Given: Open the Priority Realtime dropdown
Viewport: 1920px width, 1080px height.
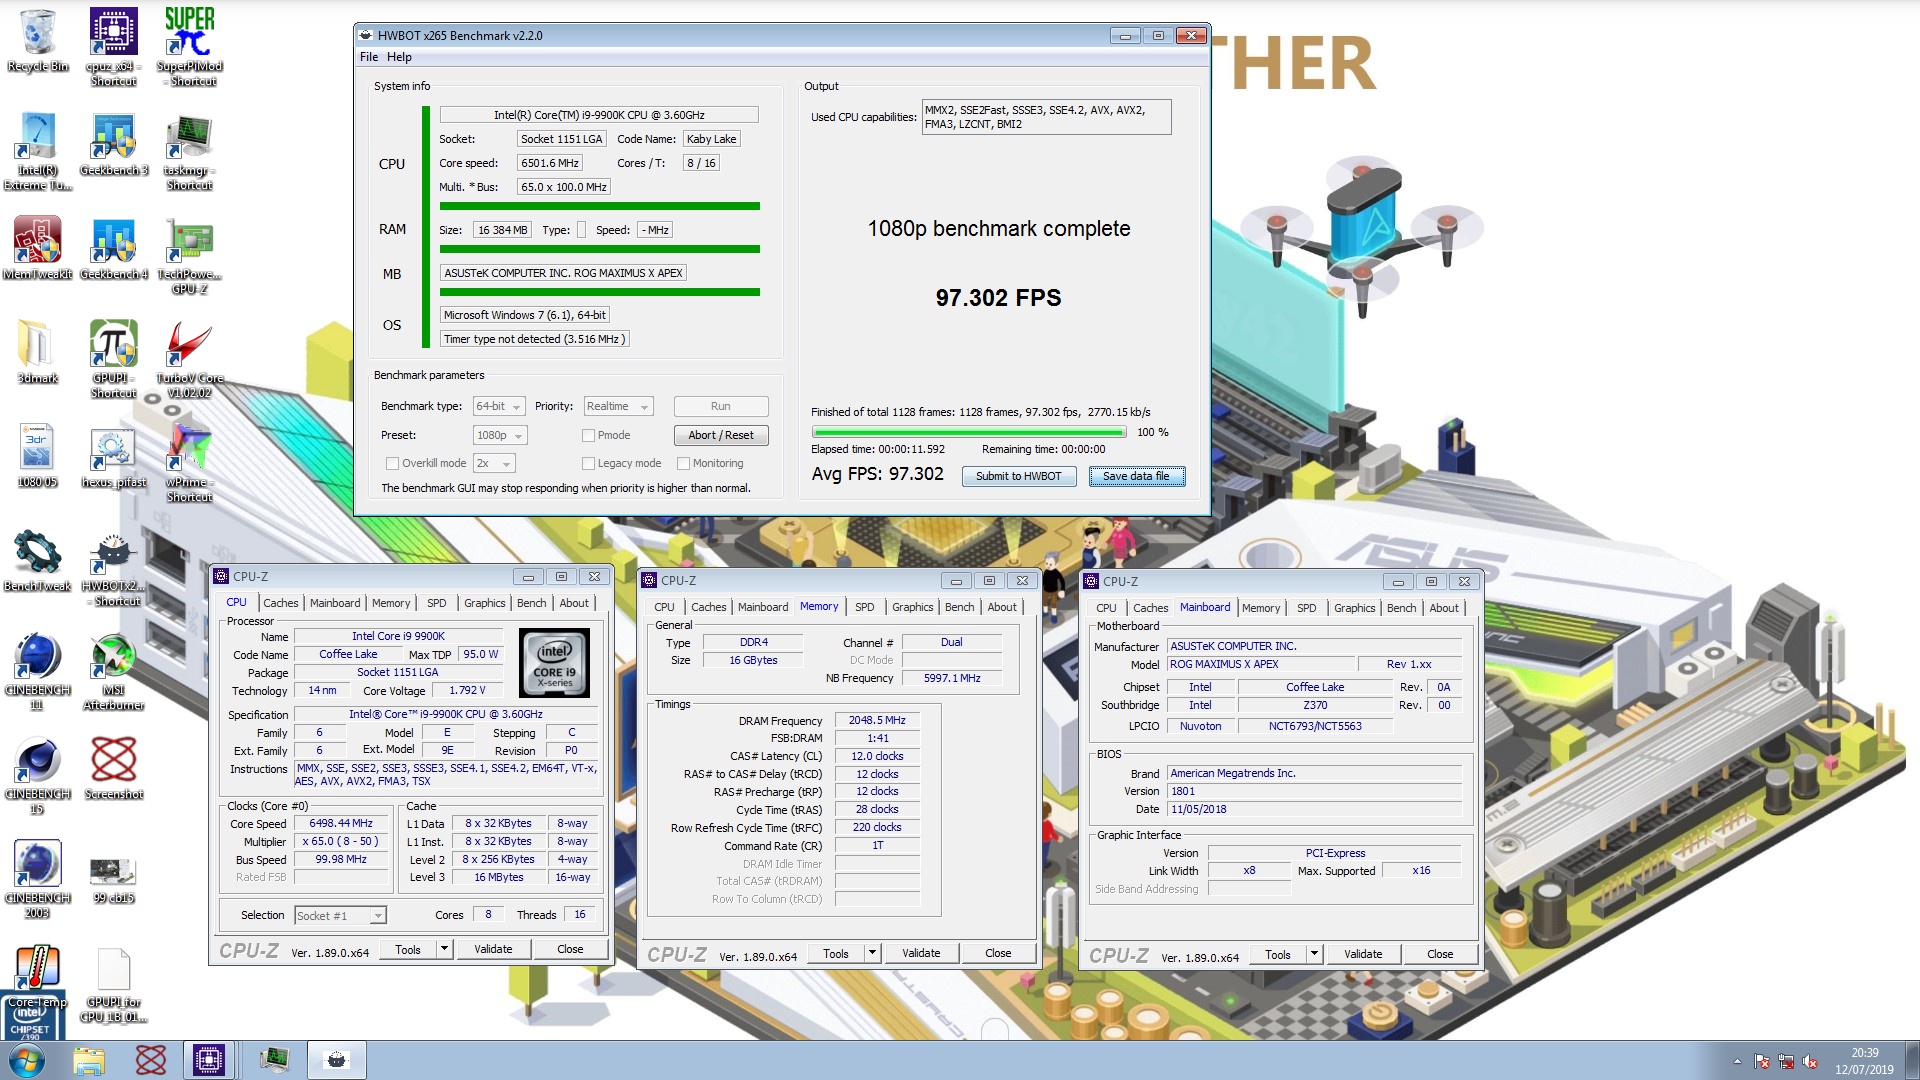Looking at the screenshot, I should [x=618, y=406].
